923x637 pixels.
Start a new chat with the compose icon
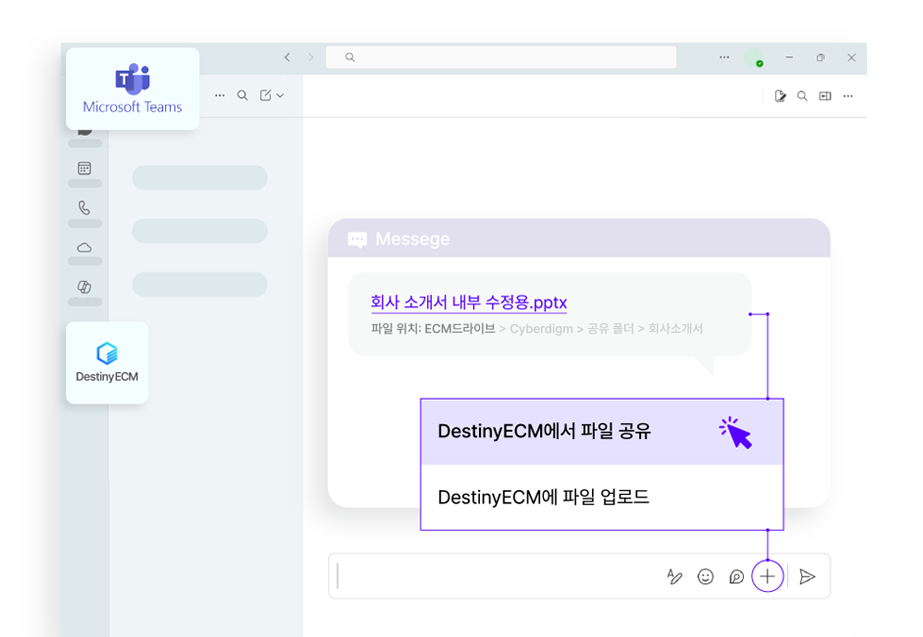(264, 95)
